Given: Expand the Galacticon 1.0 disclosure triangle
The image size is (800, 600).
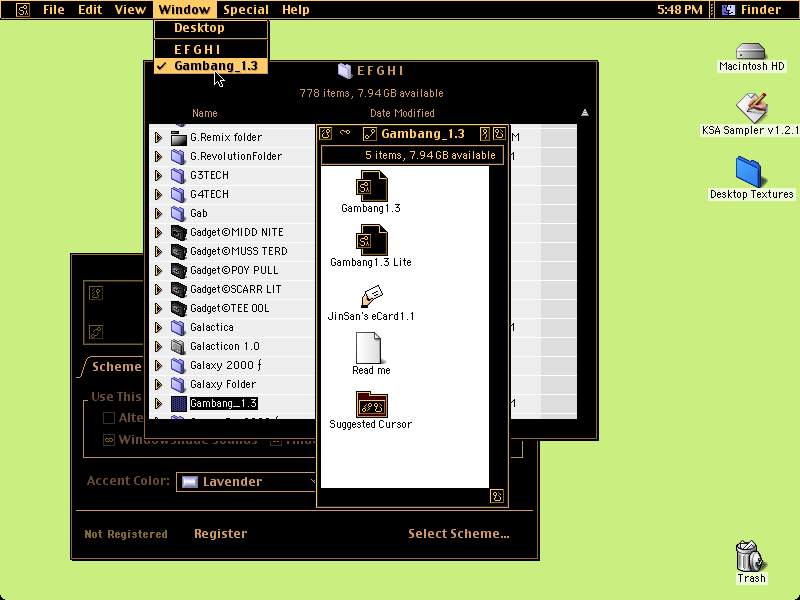Looking at the screenshot, I should 159,346.
